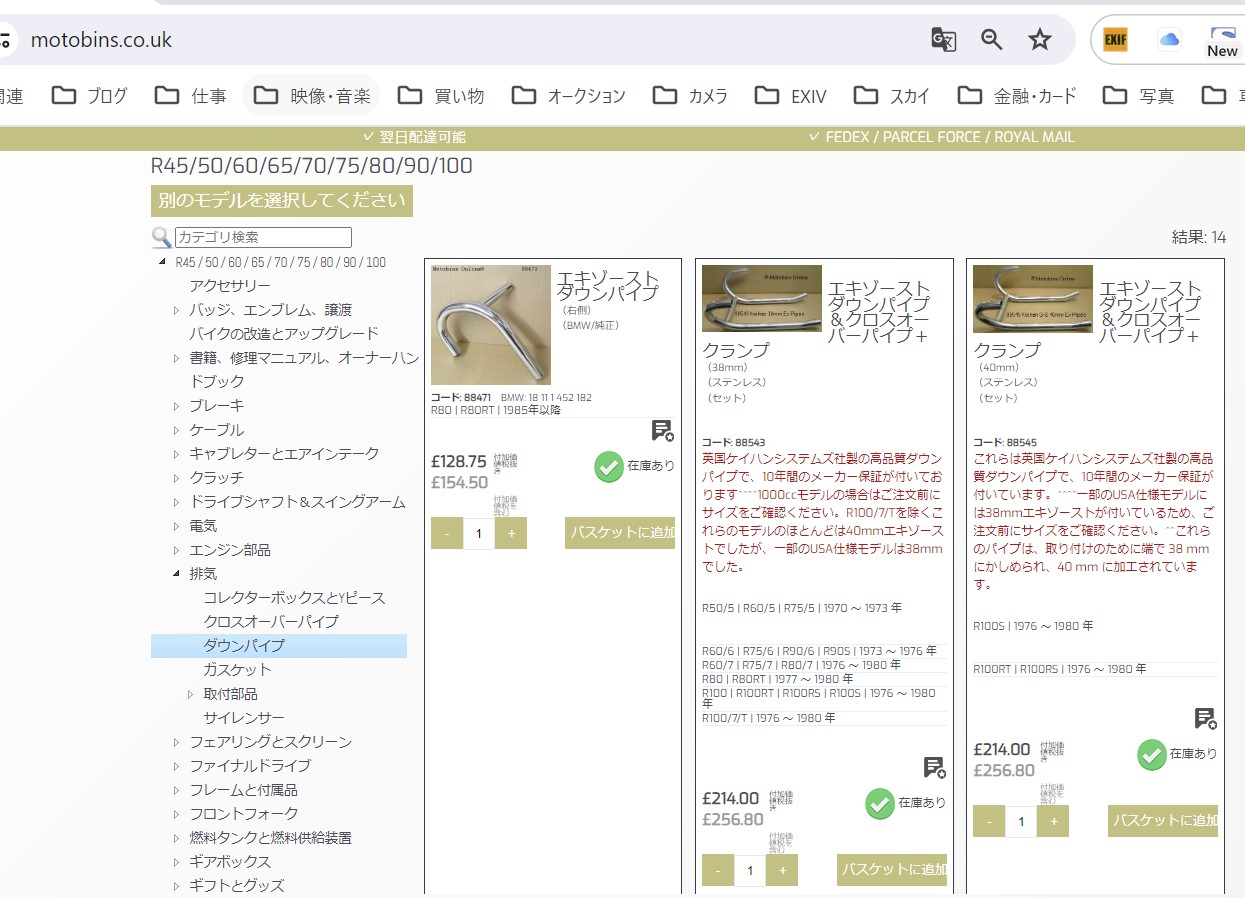The height and width of the screenshot is (898, 1245).
Task: Expand the キャブレターとエアインテーク category arrow
Action: click(177, 454)
